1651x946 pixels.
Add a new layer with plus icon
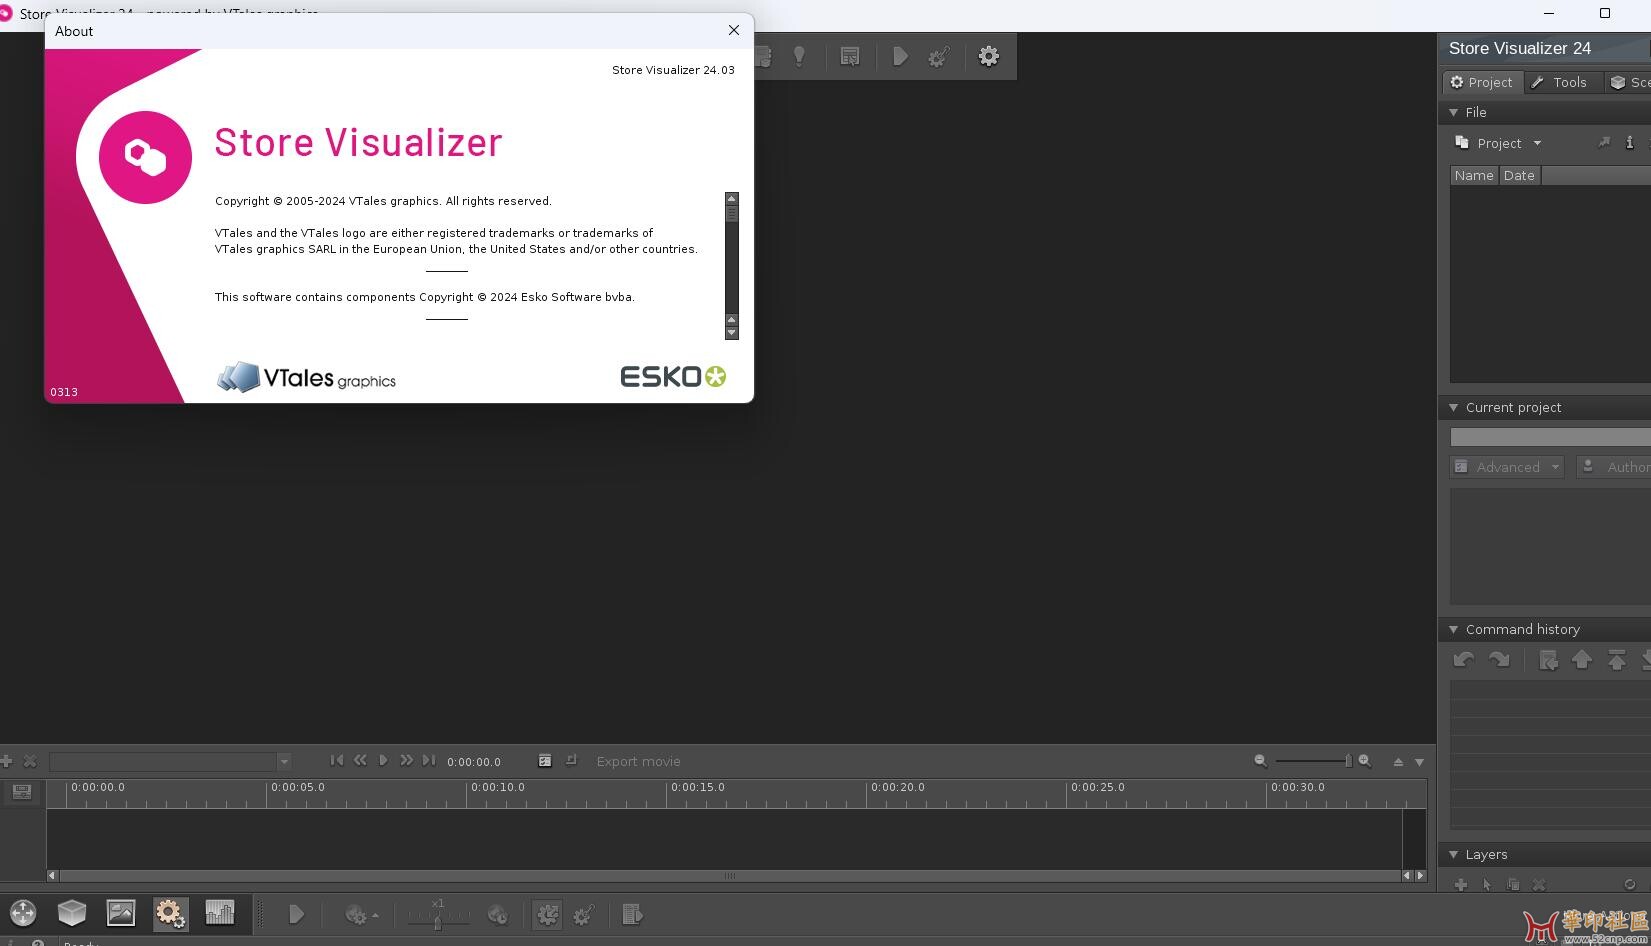(1461, 884)
